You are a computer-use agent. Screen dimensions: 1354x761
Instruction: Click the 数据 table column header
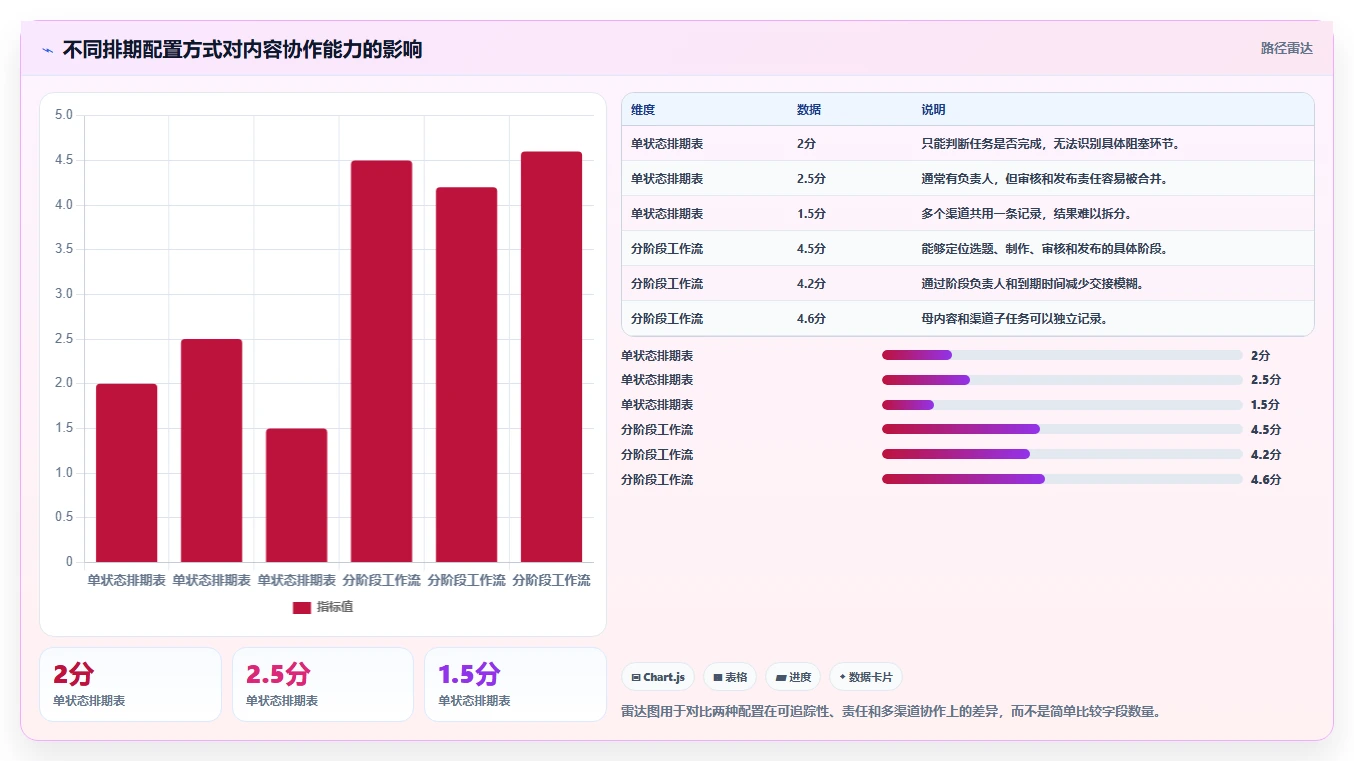809,110
